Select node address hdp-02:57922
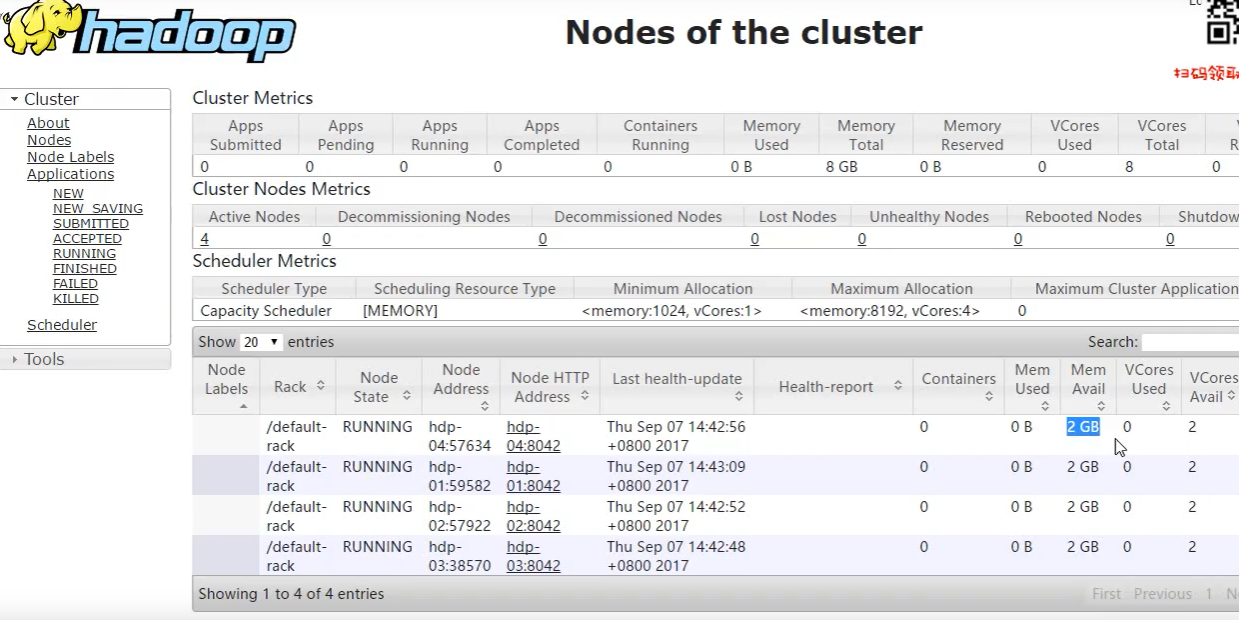This screenshot has width=1239, height=620. pyautogui.click(x=460, y=516)
